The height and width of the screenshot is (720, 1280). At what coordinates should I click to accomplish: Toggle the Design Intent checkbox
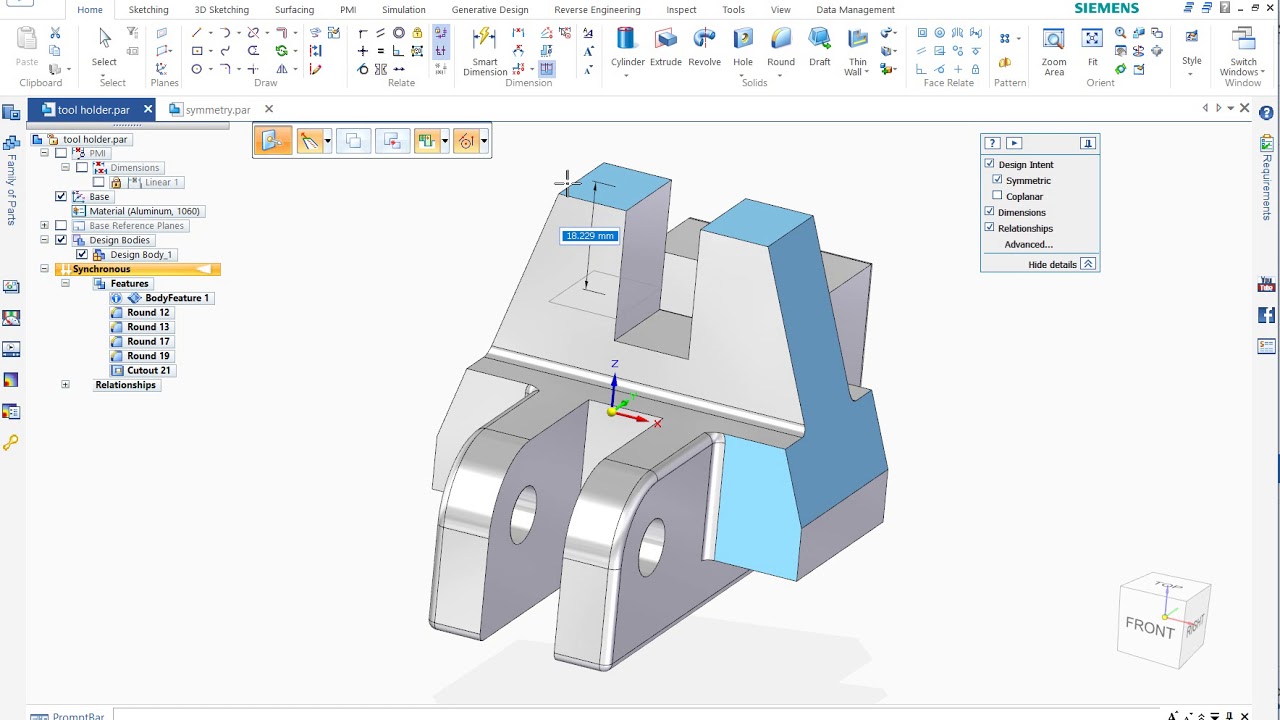coord(990,164)
